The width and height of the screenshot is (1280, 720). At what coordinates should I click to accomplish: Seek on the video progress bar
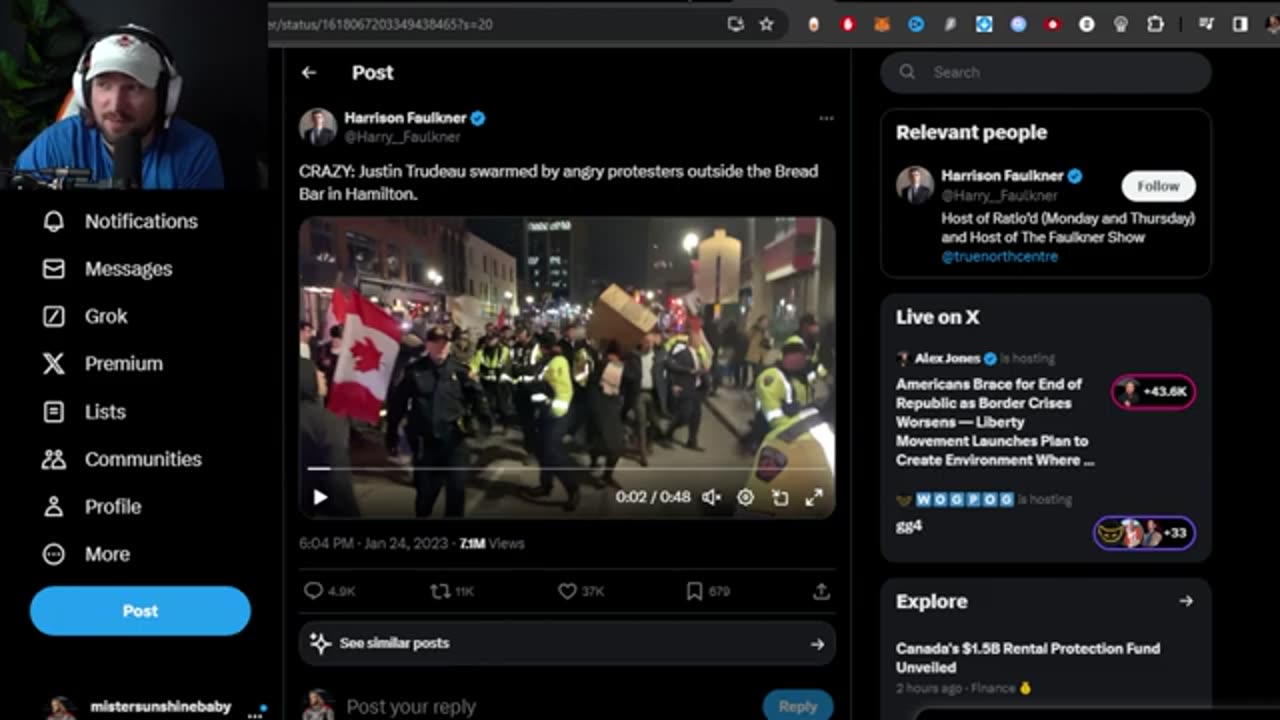pyautogui.click(x=567, y=468)
